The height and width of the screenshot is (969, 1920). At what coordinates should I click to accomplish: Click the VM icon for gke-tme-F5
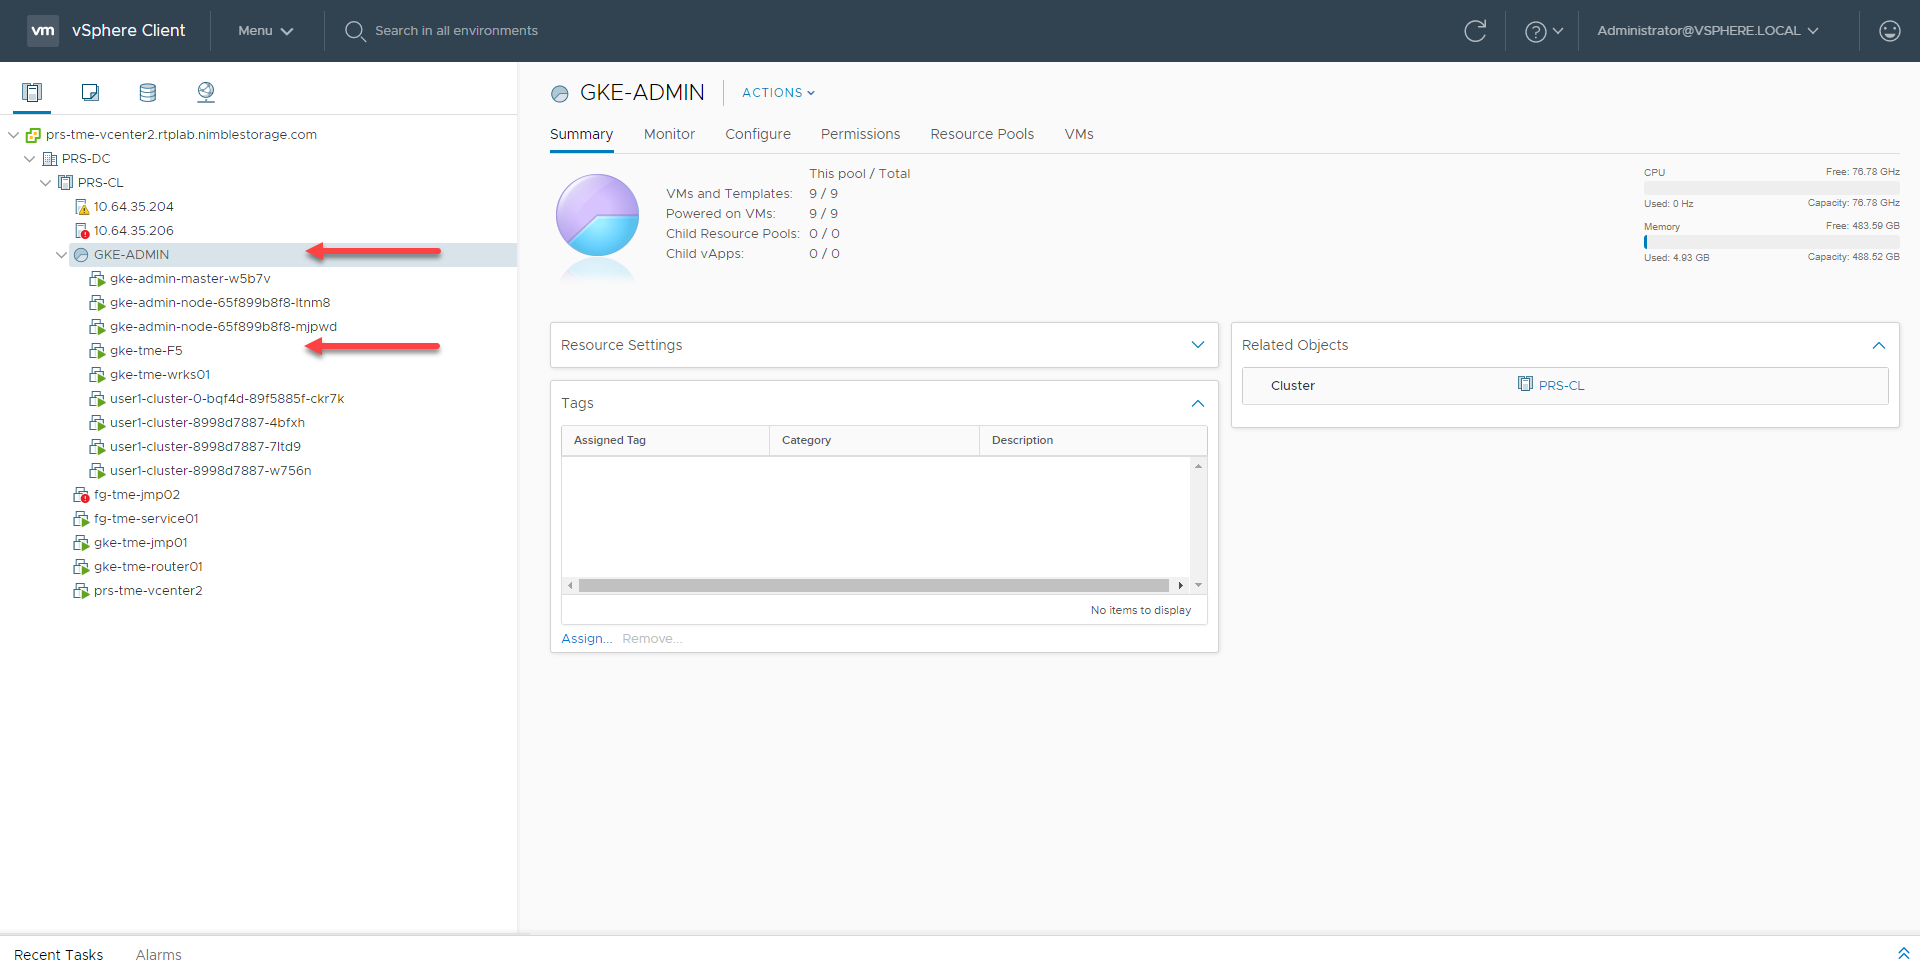tap(97, 351)
